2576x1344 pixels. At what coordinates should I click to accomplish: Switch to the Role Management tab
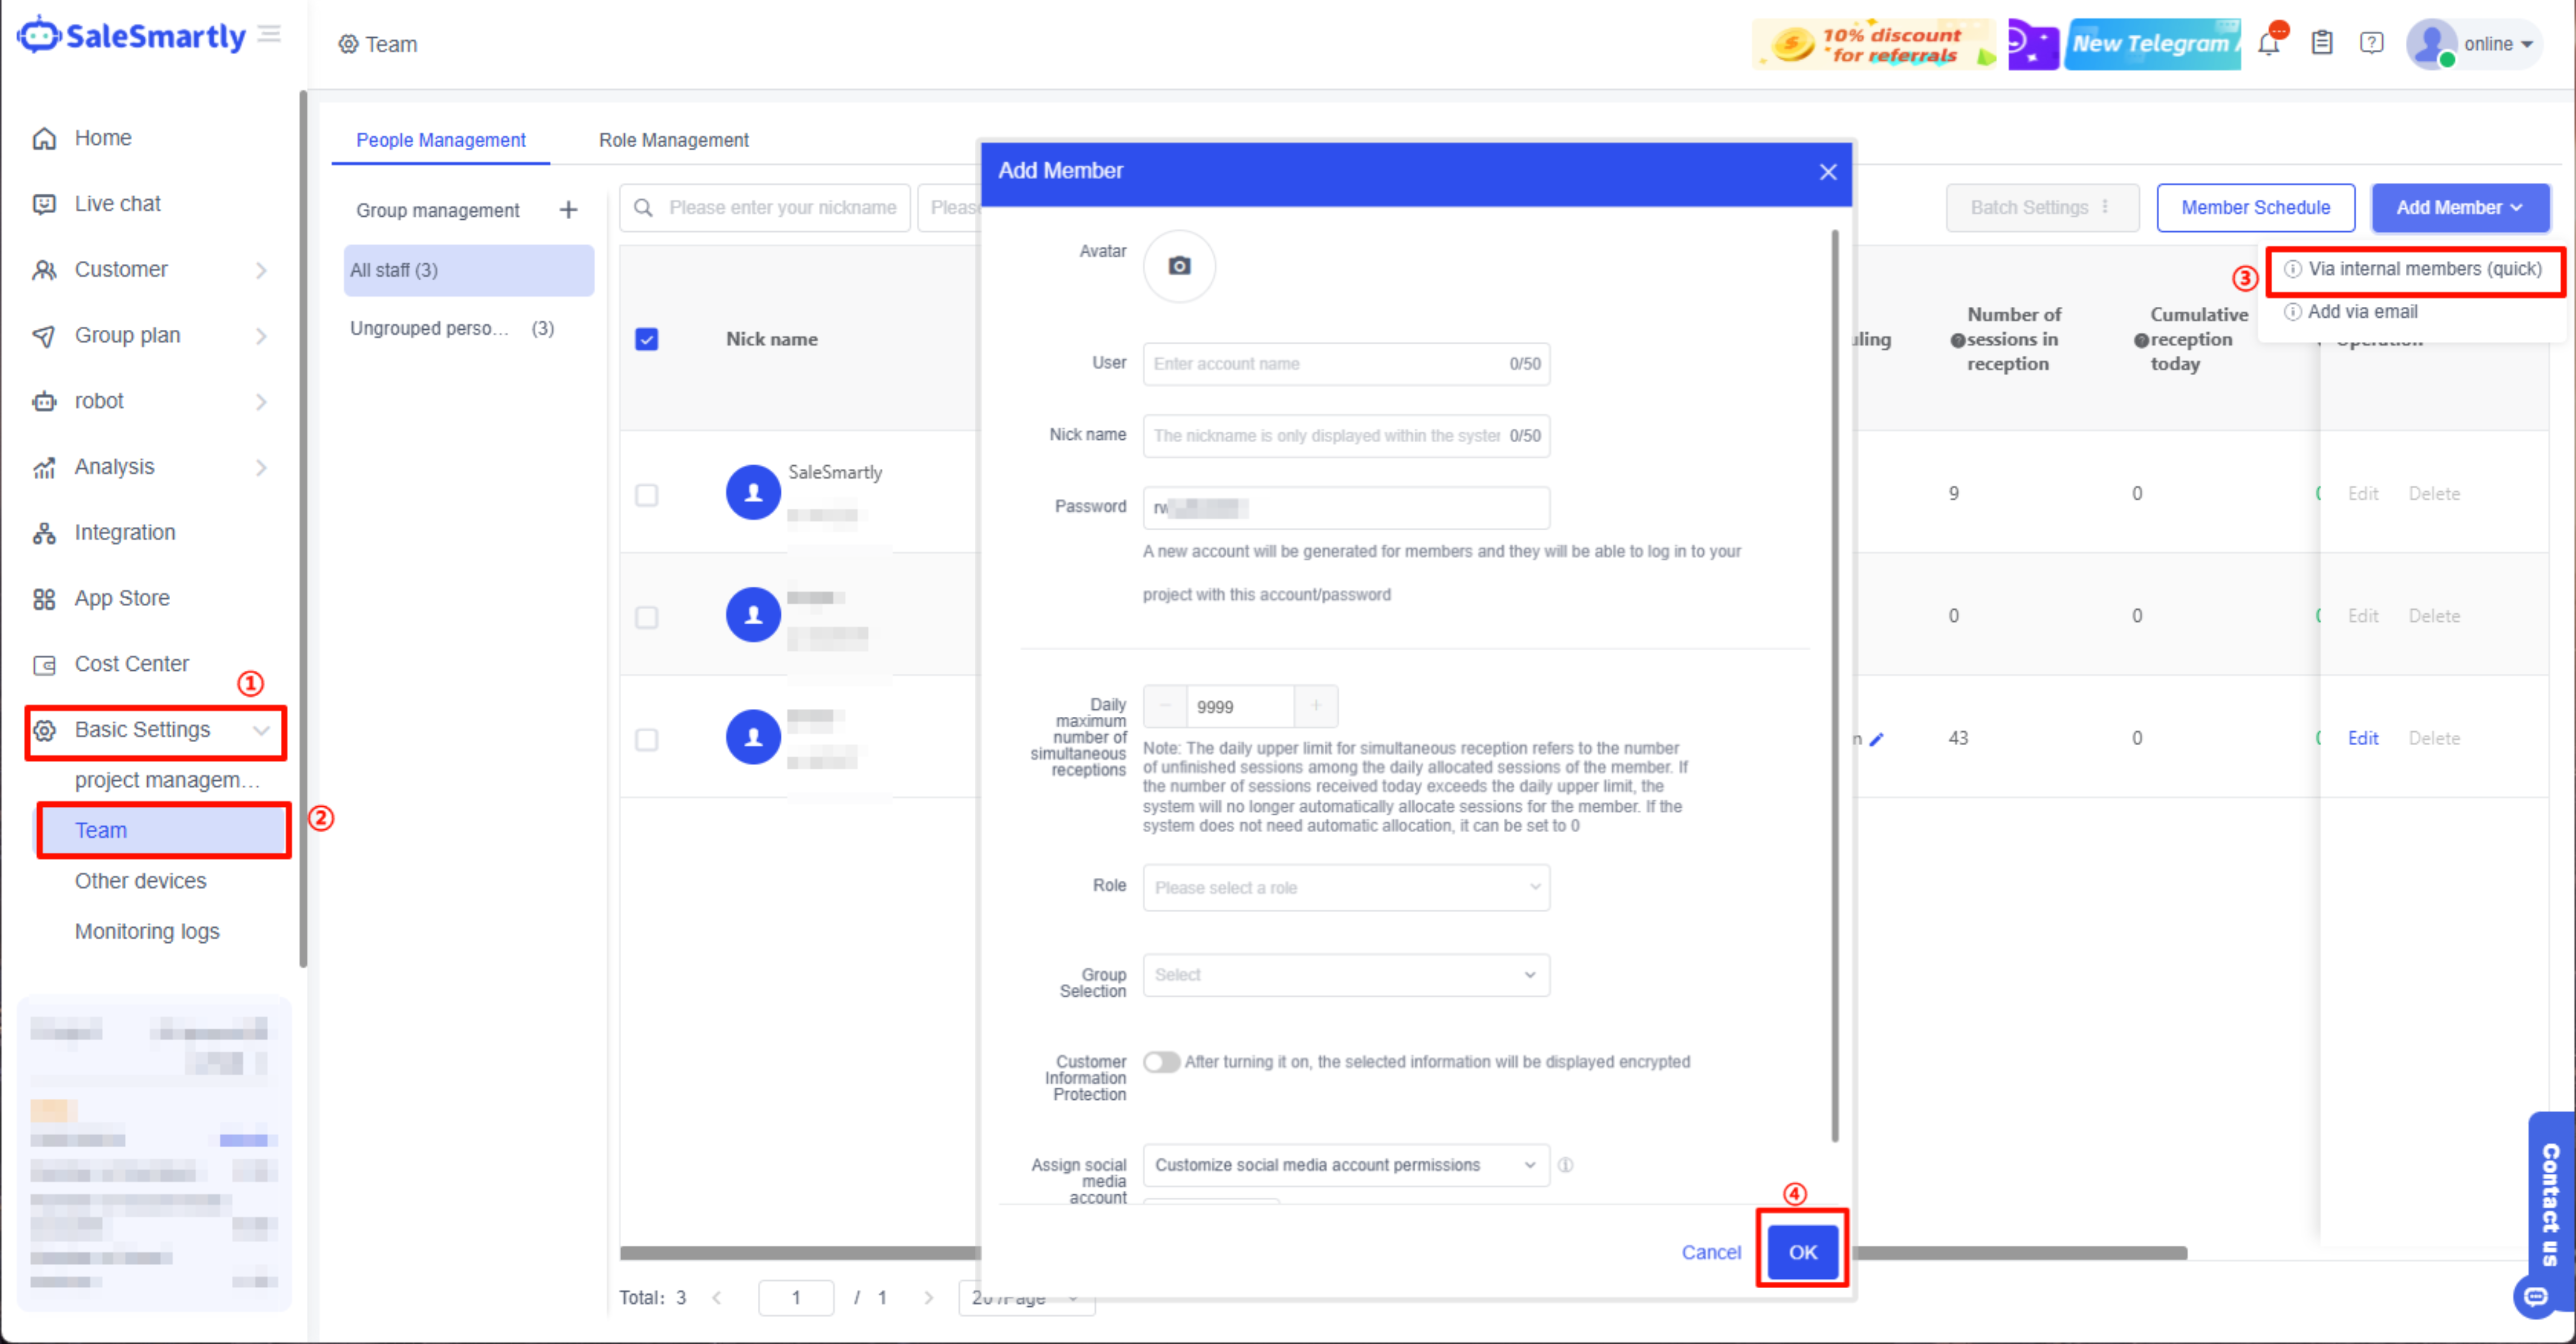673,140
